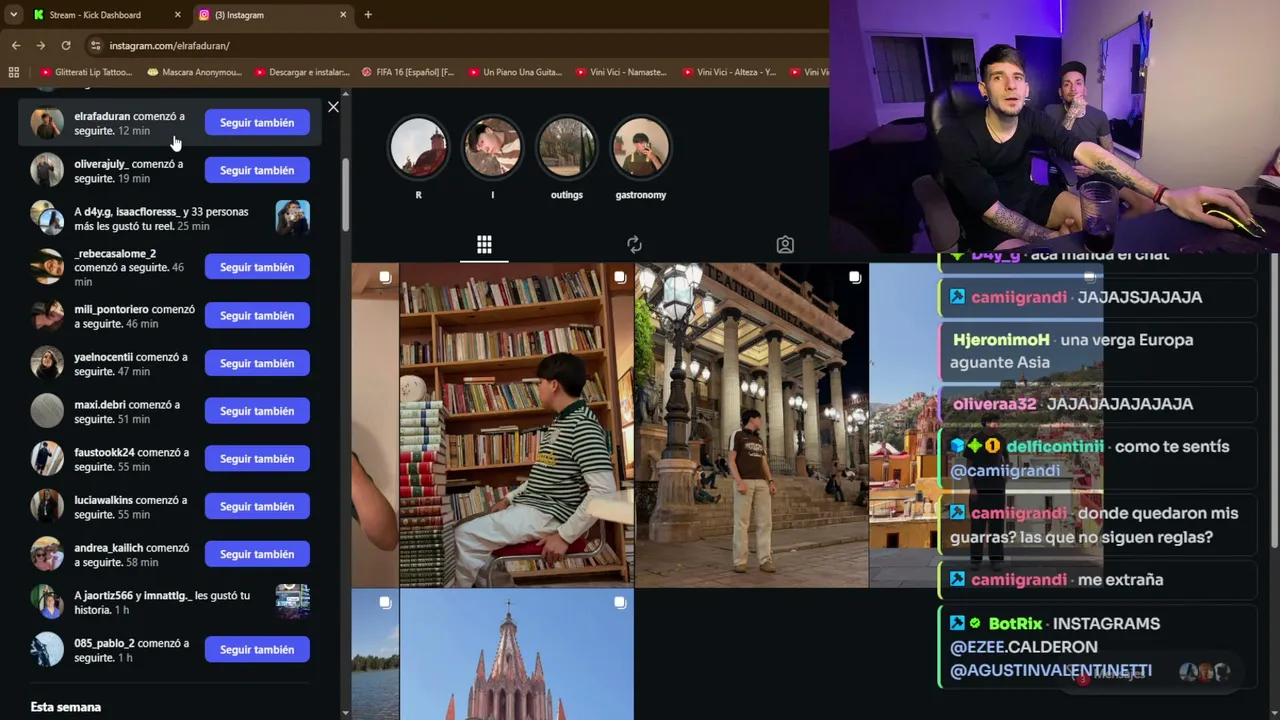The image size is (1280, 720).
Task: Open yaelnocentii's profile picture
Action: click(47, 363)
